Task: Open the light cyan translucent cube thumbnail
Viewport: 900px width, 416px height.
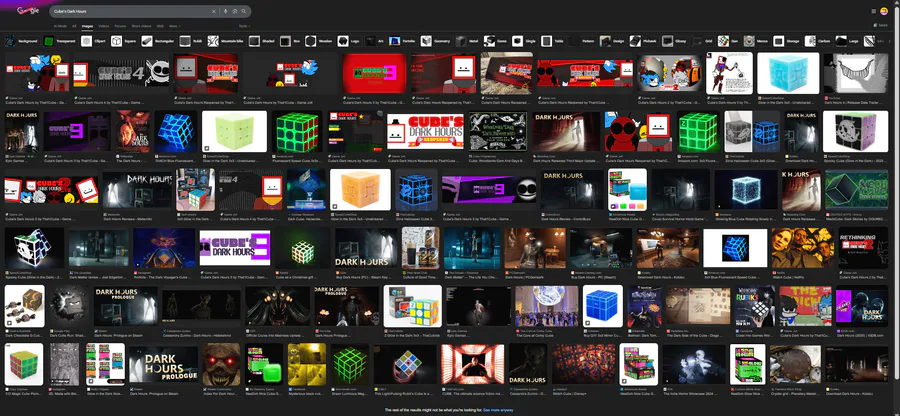Action: (788, 73)
